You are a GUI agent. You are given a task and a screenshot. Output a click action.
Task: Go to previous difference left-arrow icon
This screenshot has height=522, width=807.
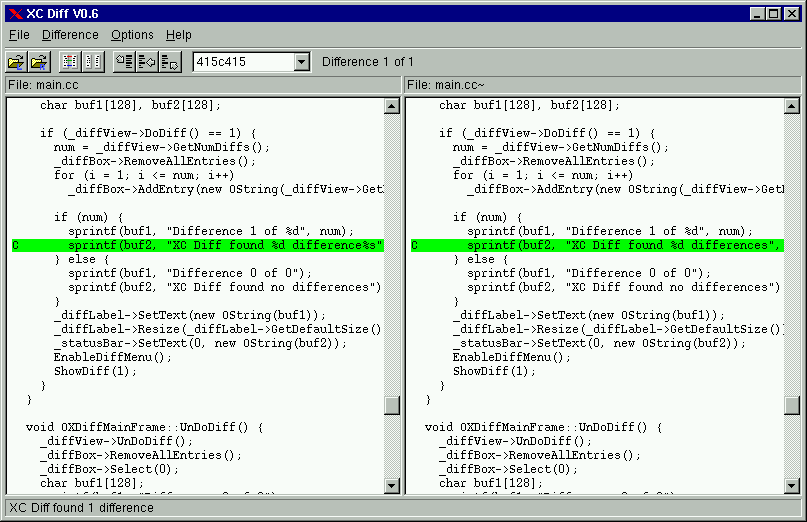[x=147, y=62]
